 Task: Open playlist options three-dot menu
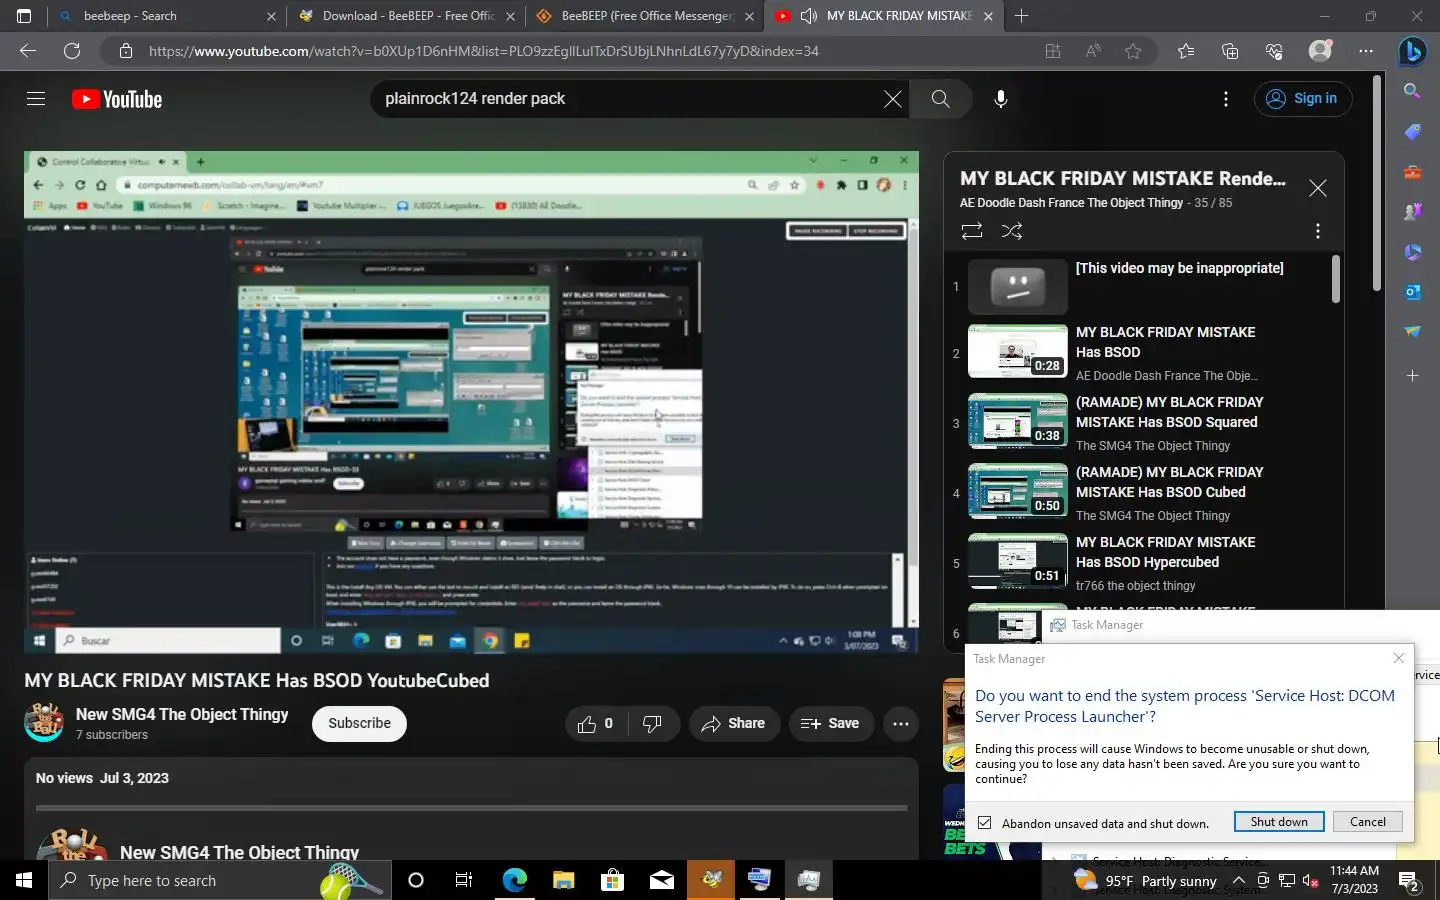point(1318,231)
